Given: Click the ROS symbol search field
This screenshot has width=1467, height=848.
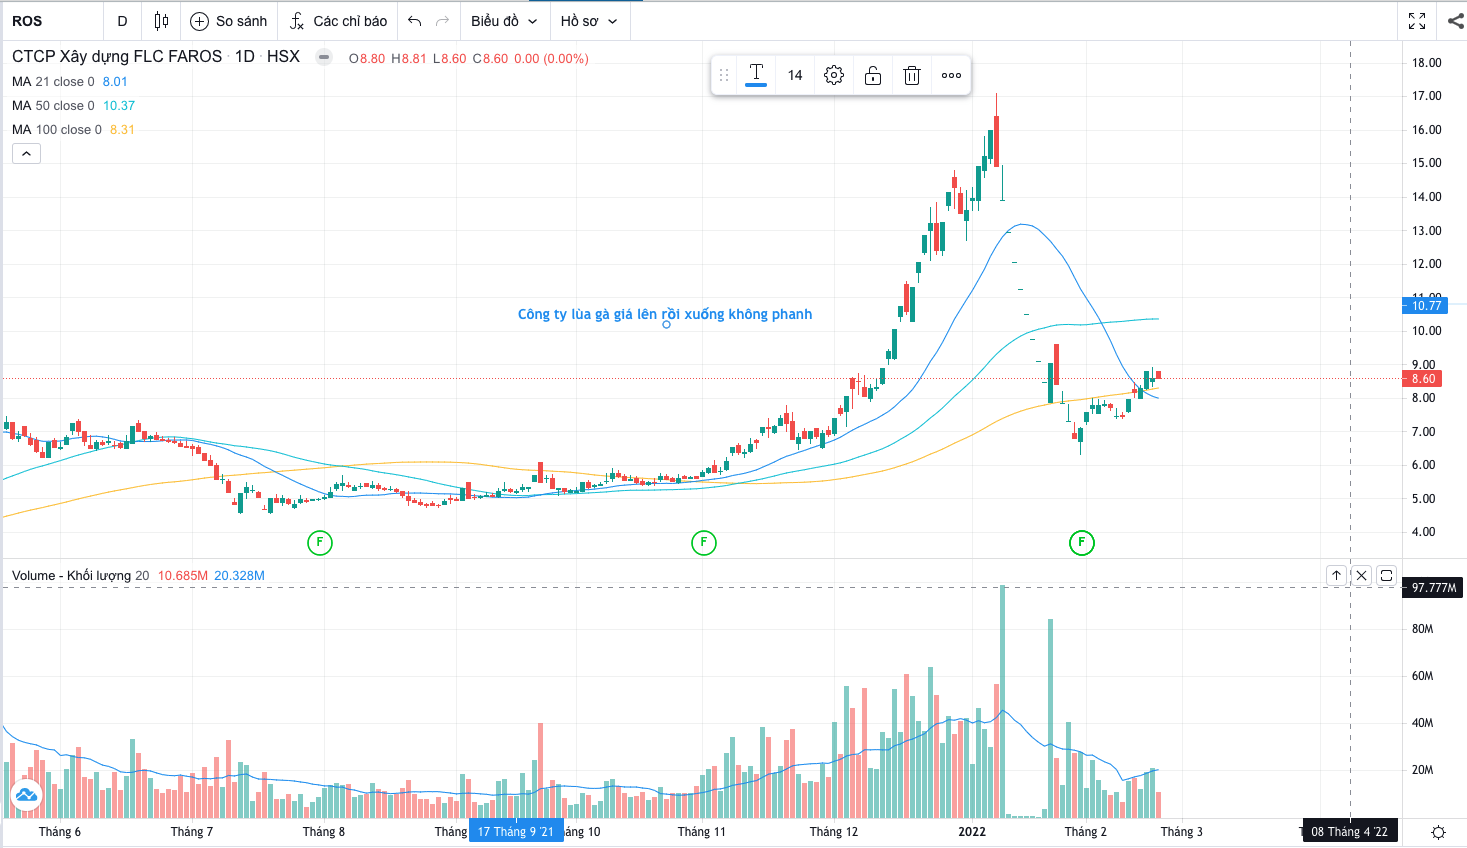Looking at the screenshot, I should (x=52, y=21).
